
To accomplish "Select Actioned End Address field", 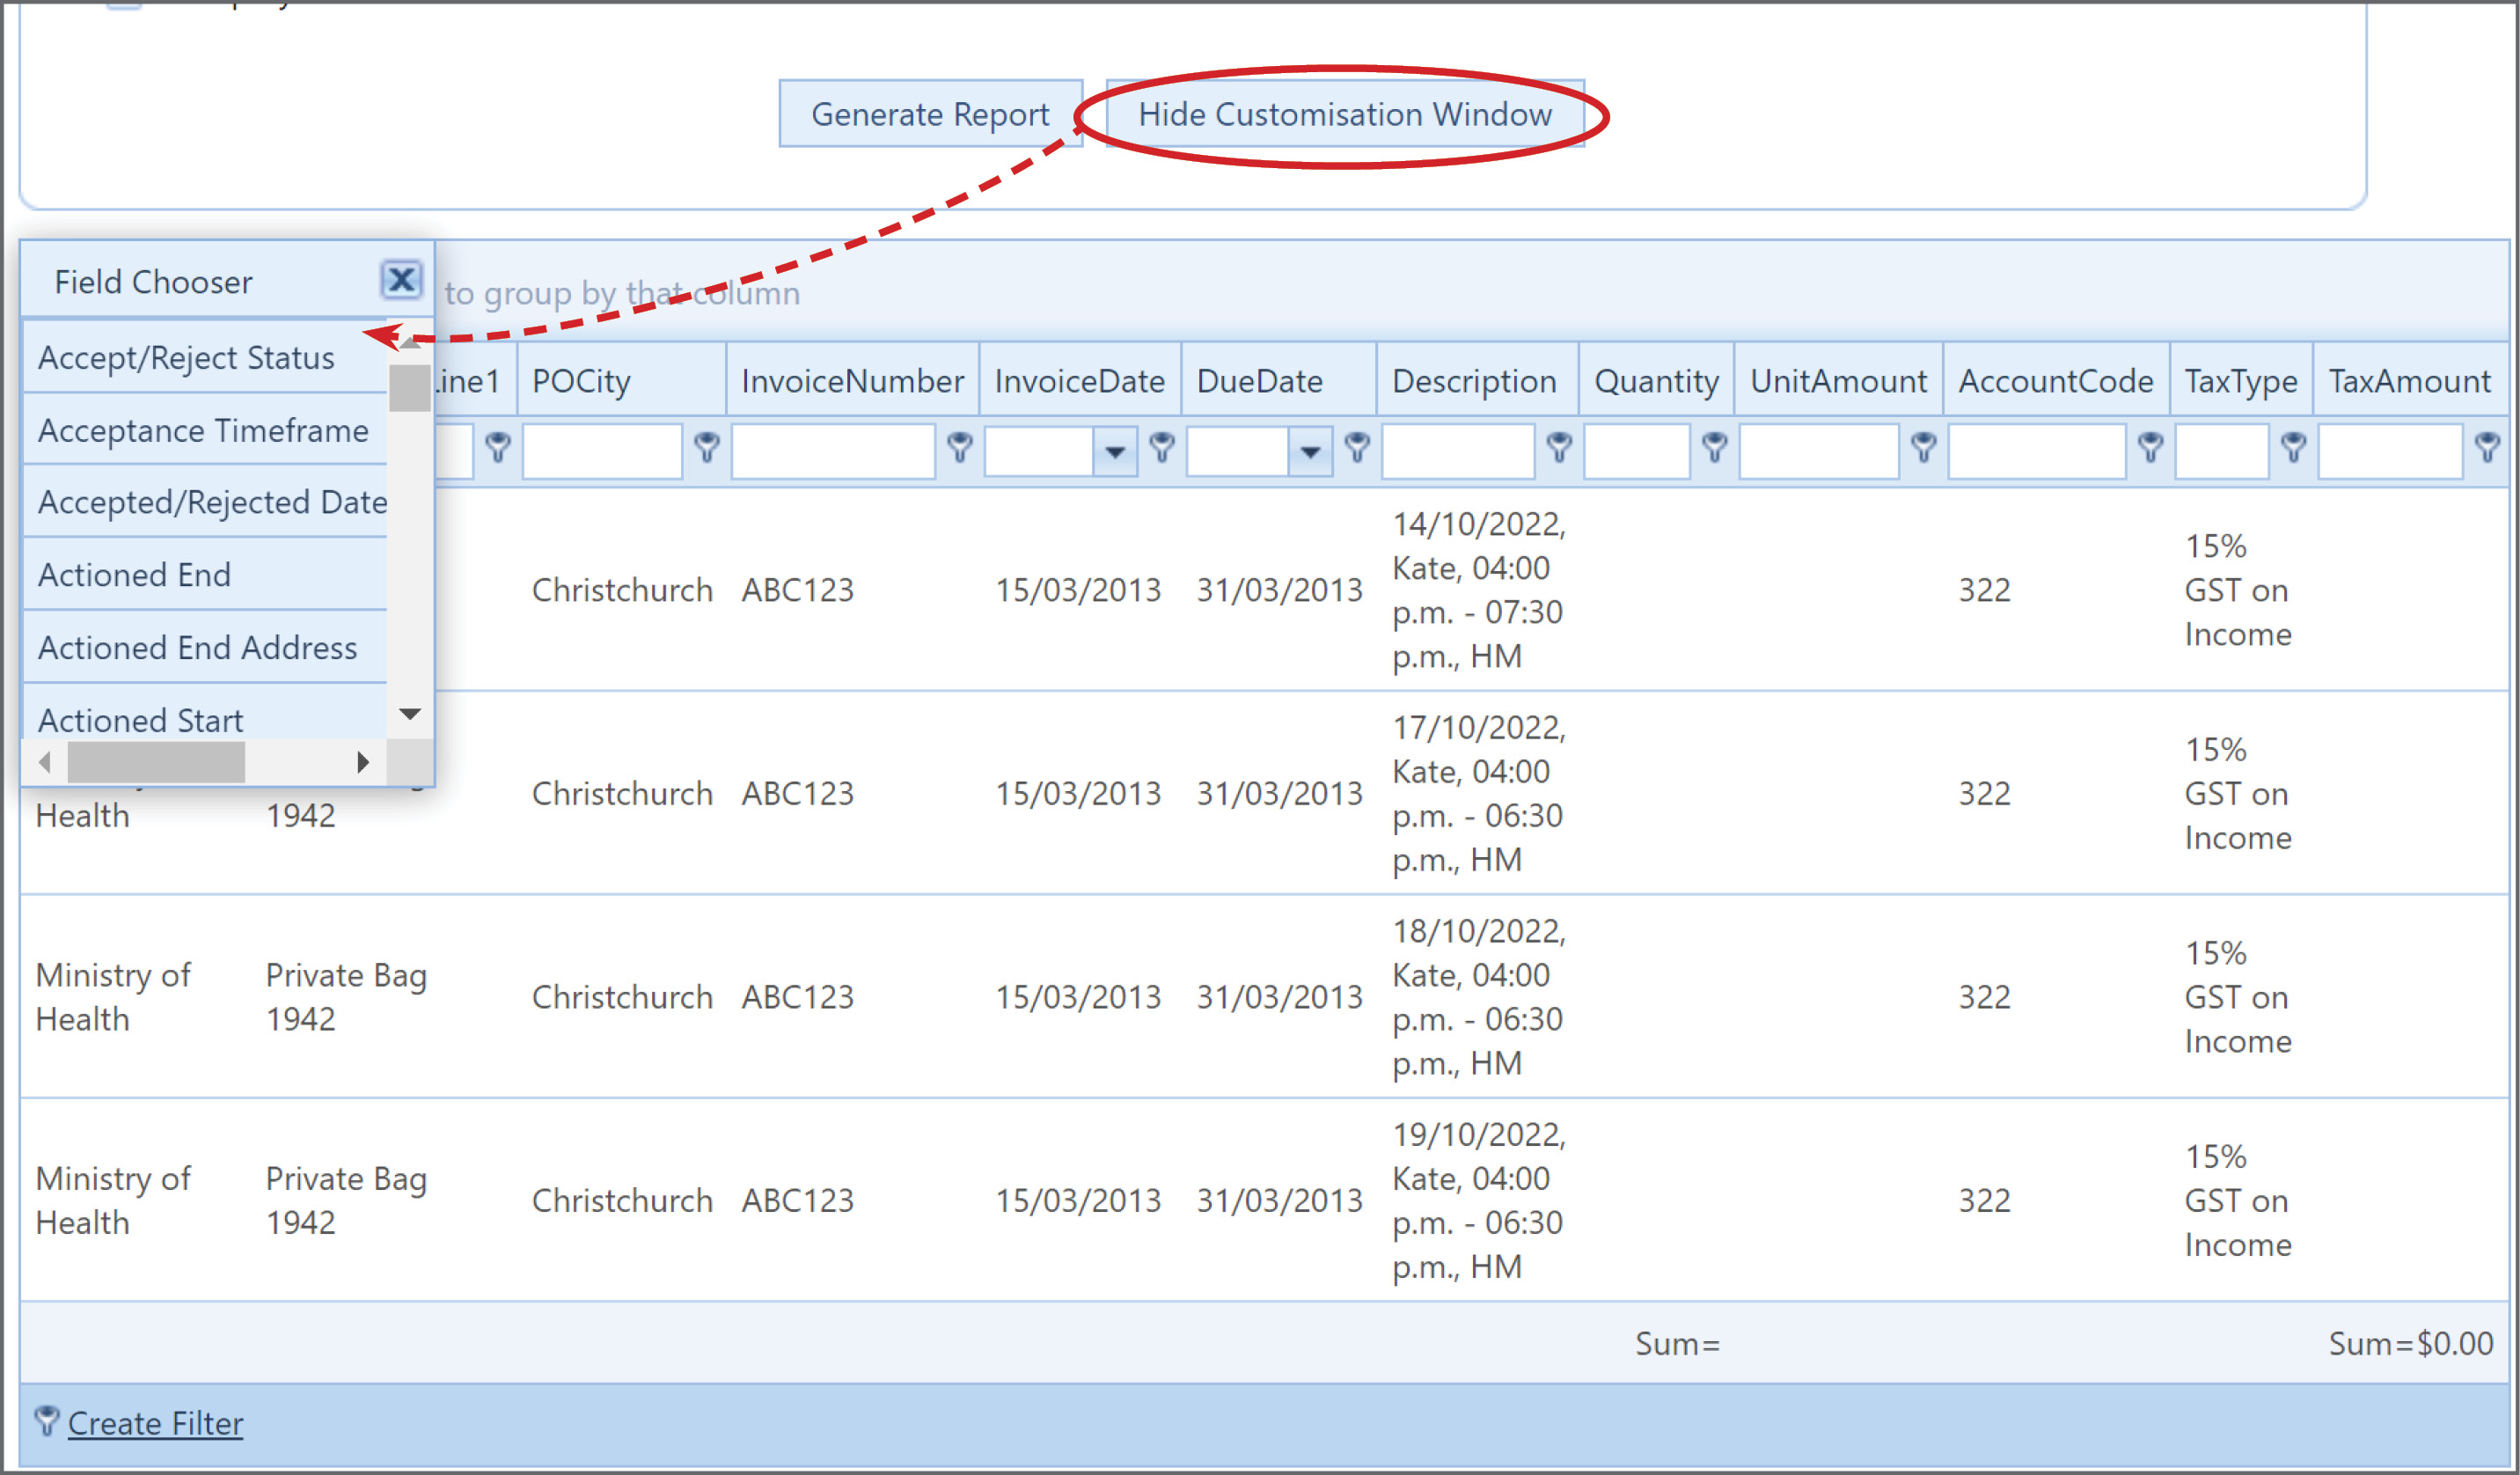I will click(x=205, y=648).
